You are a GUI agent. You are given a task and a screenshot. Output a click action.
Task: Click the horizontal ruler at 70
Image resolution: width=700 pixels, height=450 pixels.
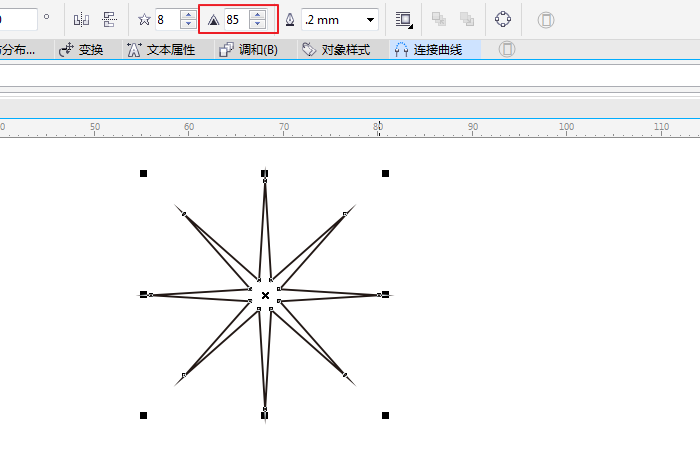click(x=284, y=127)
